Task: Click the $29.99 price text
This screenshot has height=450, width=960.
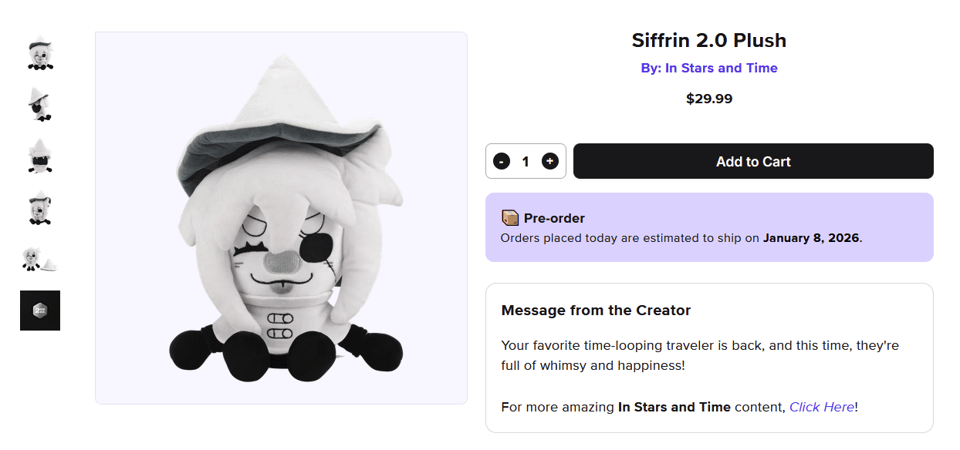Action: click(709, 98)
